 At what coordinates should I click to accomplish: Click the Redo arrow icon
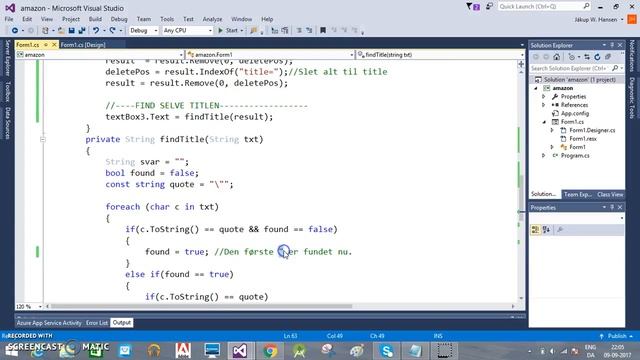click(113, 31)
